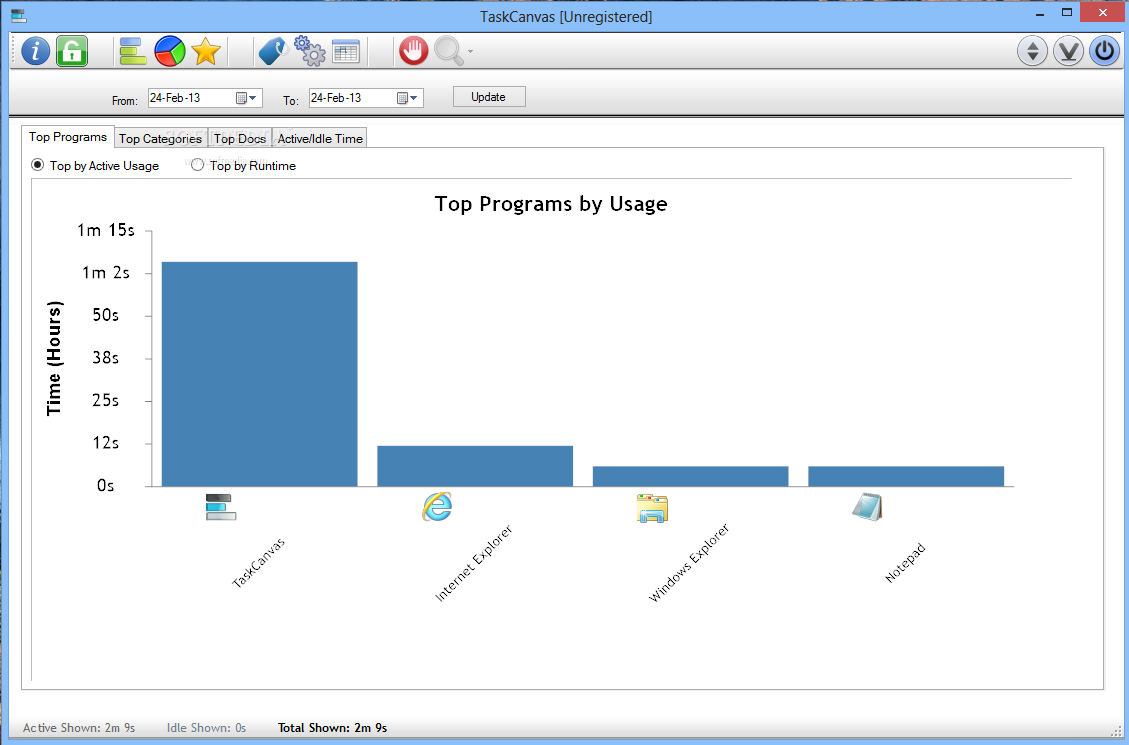
Task: Switch to the Top Categories tab
Action: click(x=161, y=138)
